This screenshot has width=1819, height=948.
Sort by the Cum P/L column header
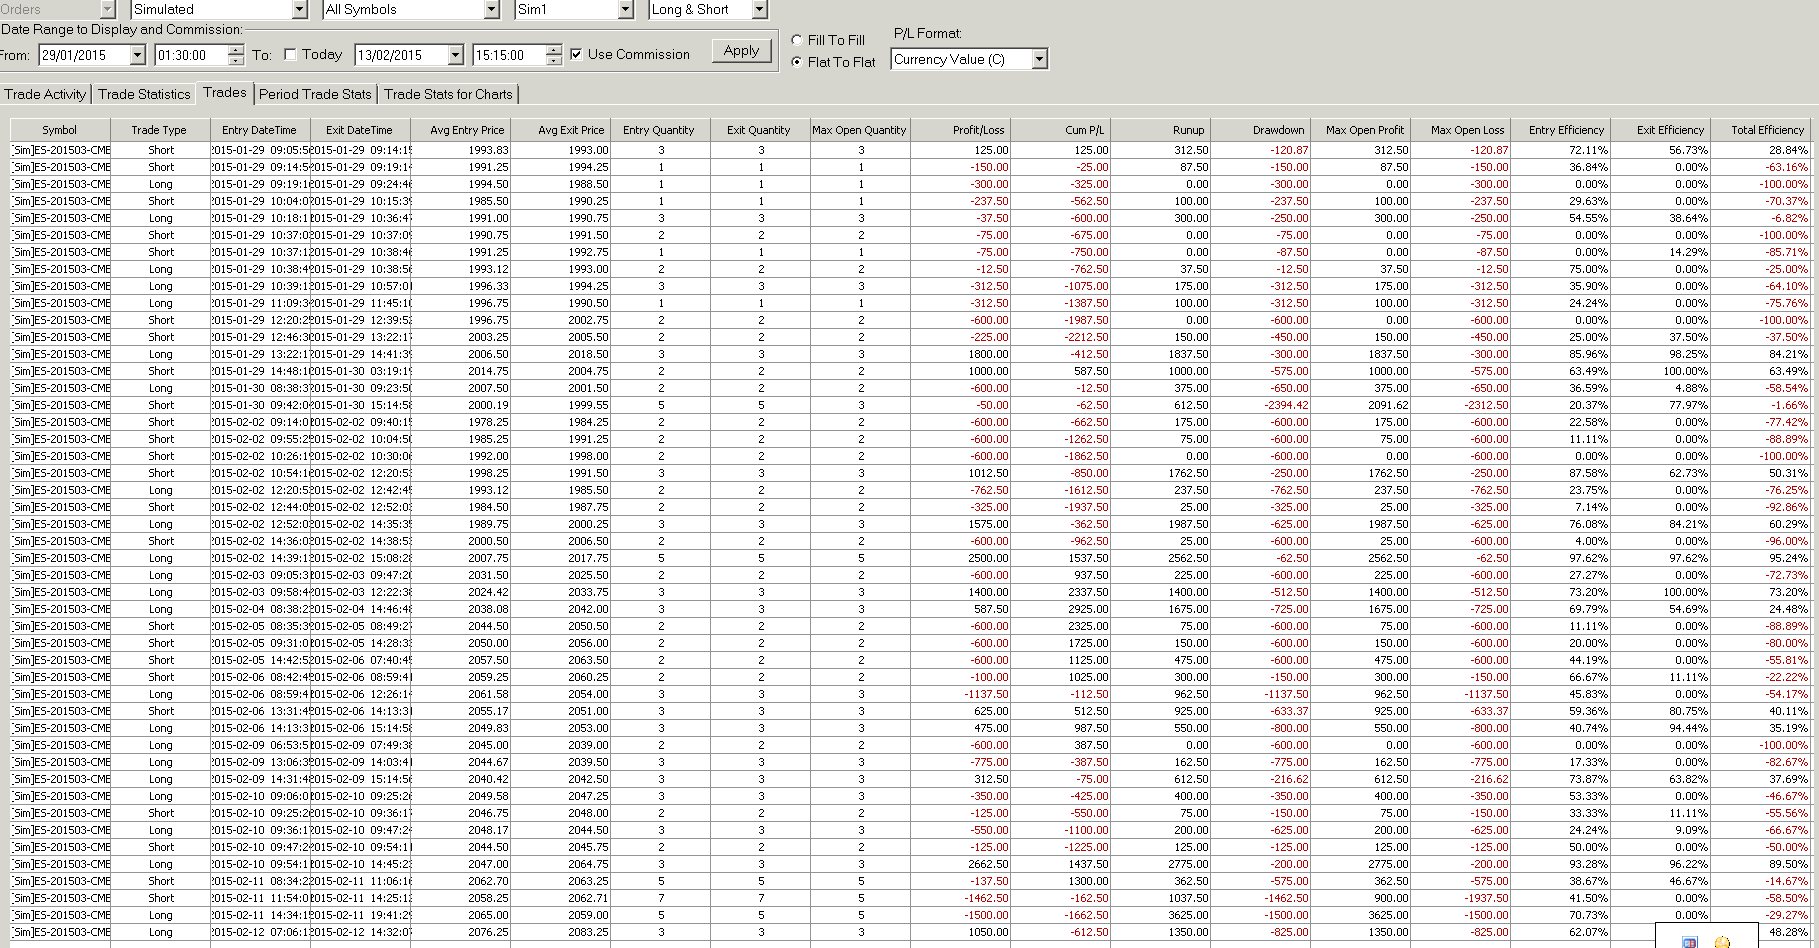(x=1060, y=130)
